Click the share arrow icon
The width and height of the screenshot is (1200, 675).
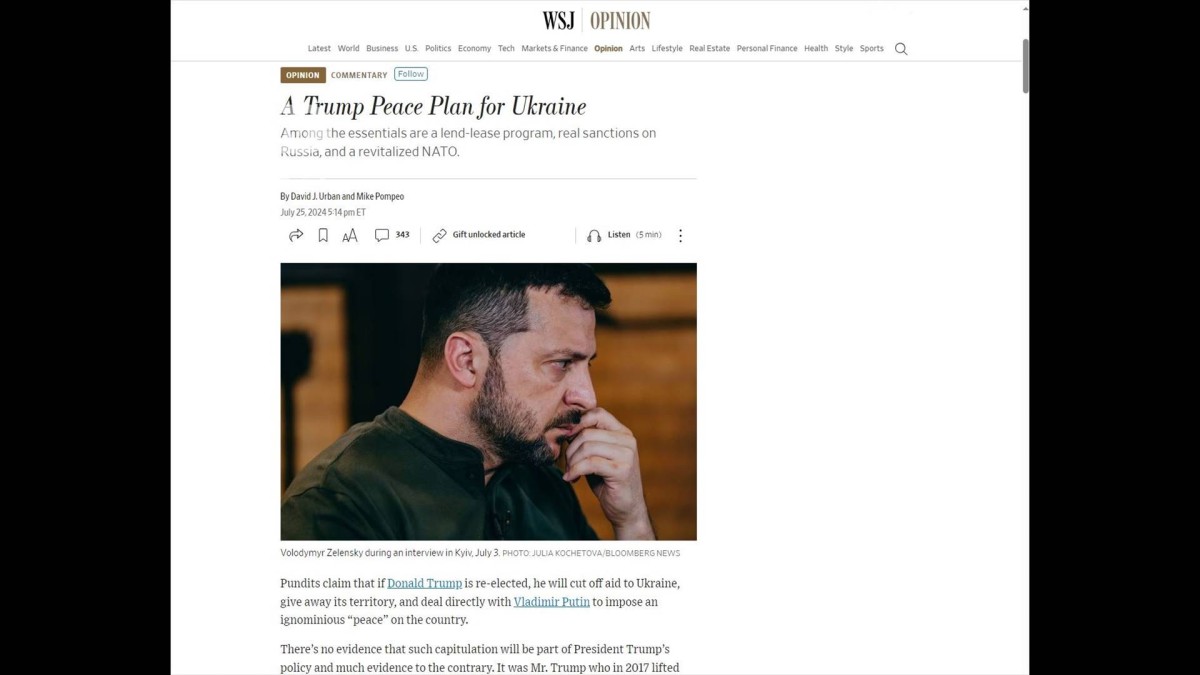[296, 235]
